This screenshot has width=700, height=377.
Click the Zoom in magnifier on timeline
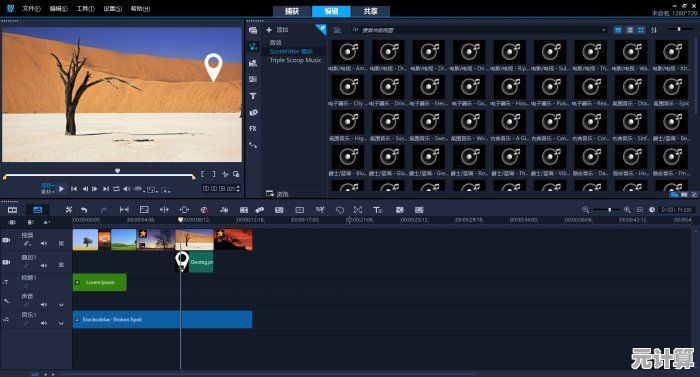click(x=627, y=209)
